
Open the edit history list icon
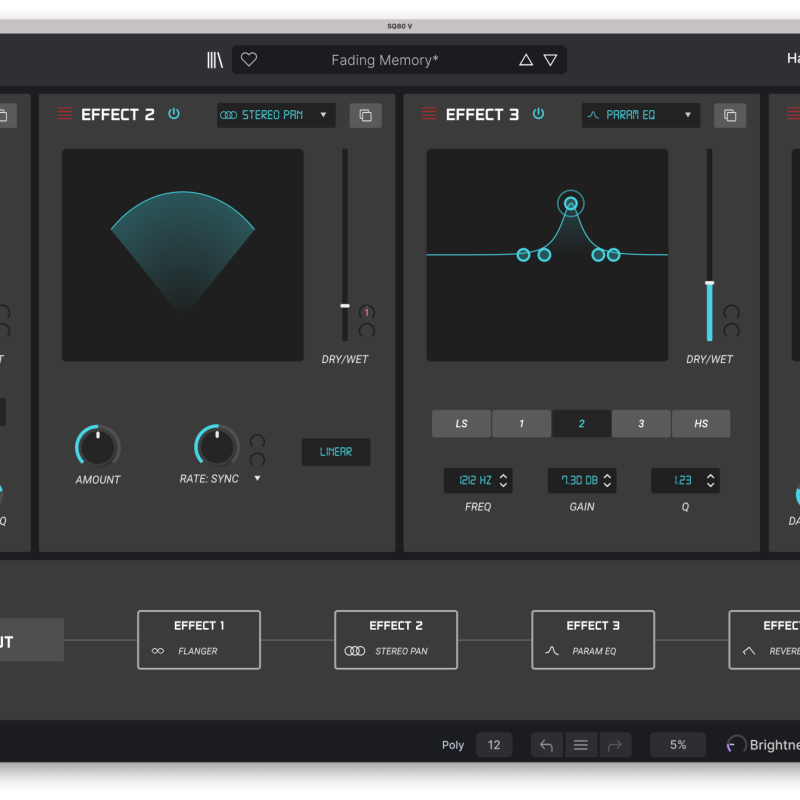click(x=581, y=745)
